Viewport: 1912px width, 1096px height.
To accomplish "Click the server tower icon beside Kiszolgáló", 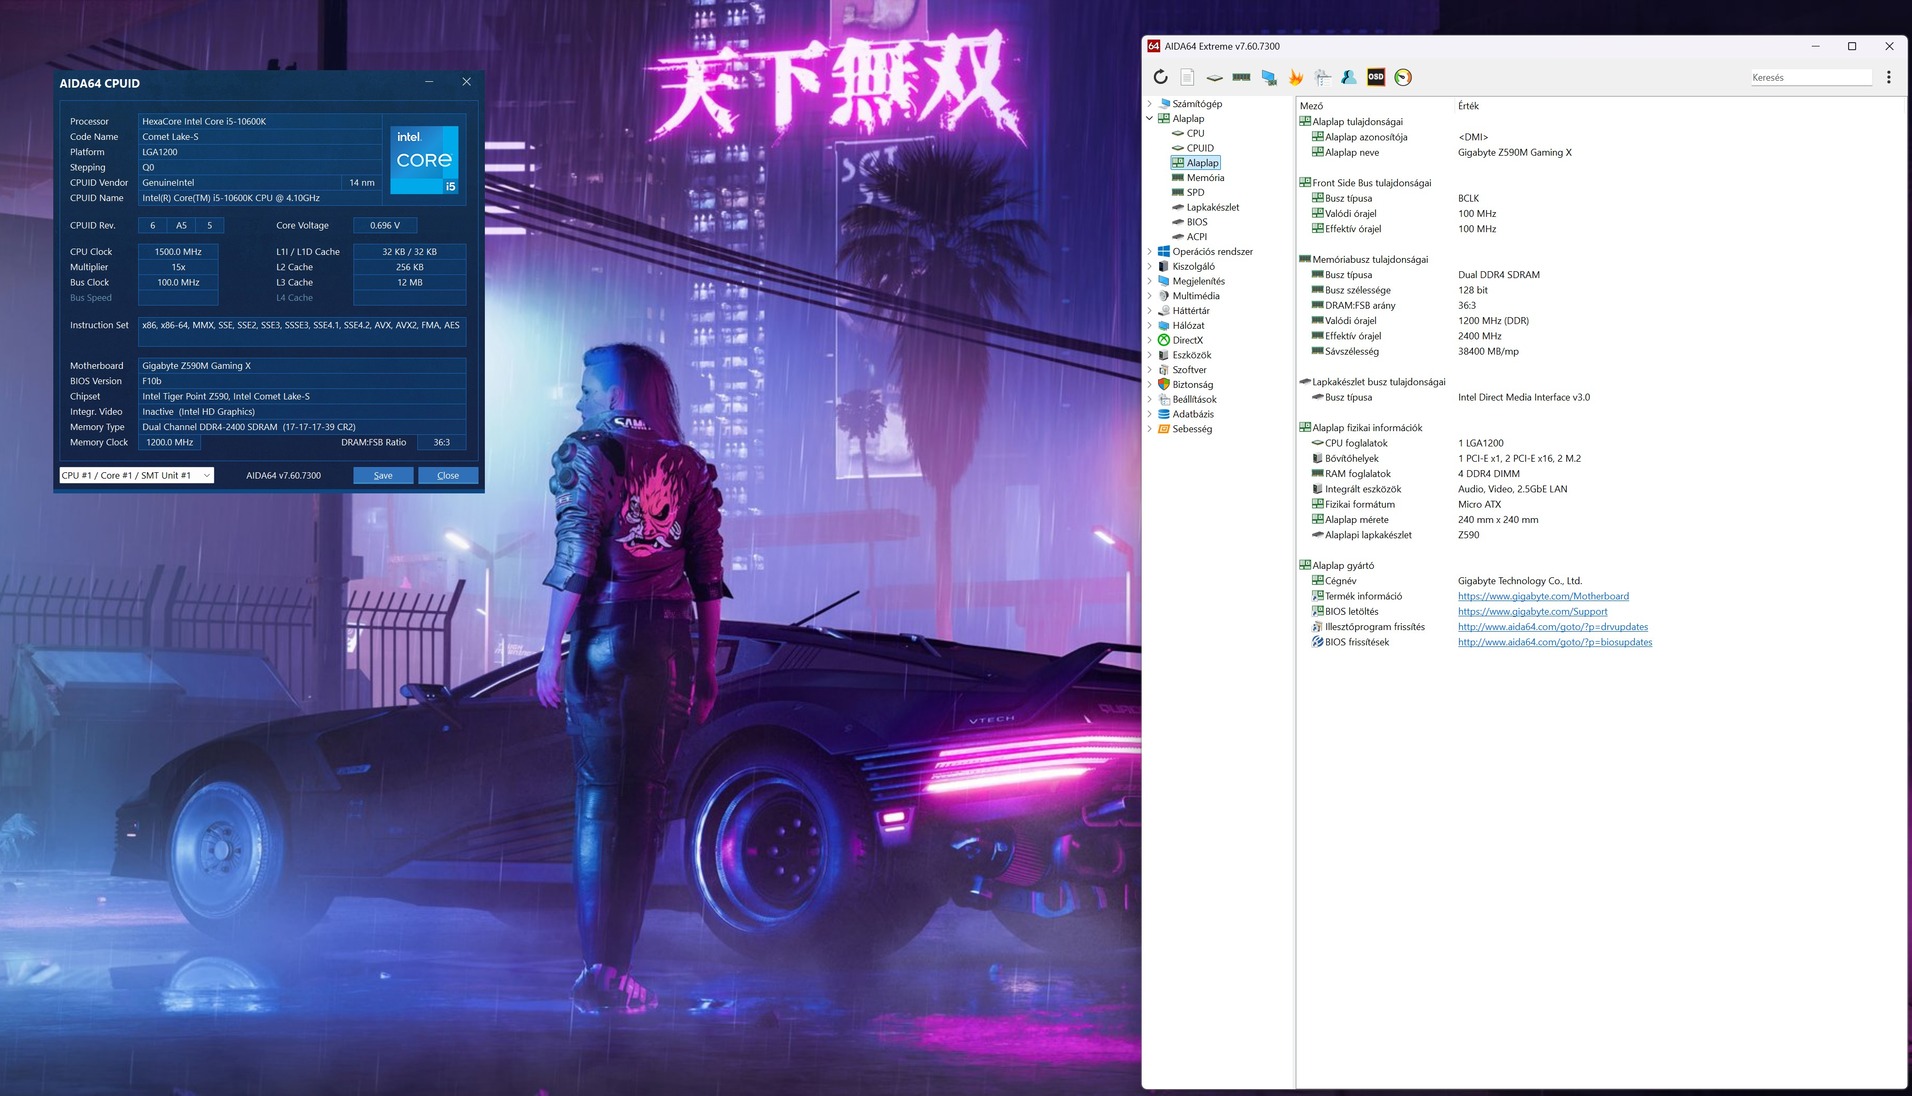I will pyautogui.click(x=1164, y=267).
